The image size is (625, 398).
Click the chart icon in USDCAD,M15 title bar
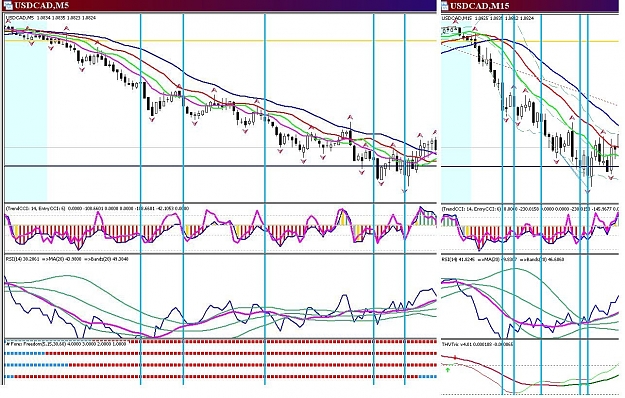click(x=444, y=6)
